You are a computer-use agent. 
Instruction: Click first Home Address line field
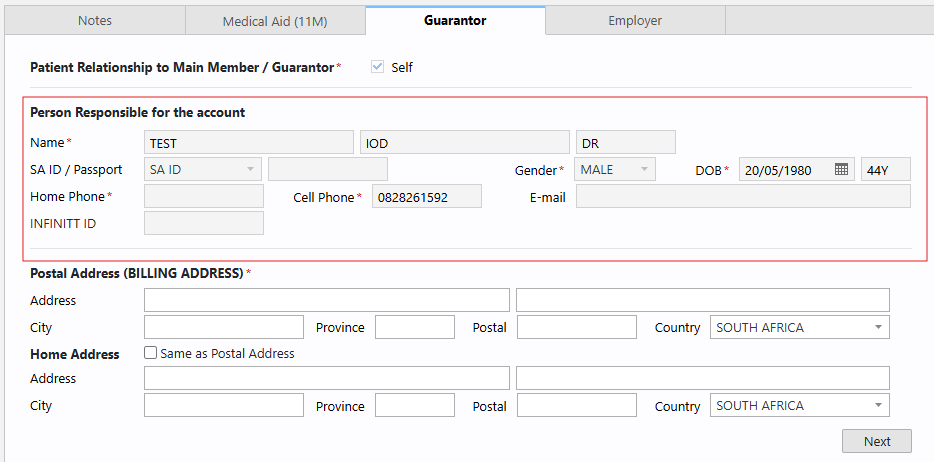(x=326, y=378)
